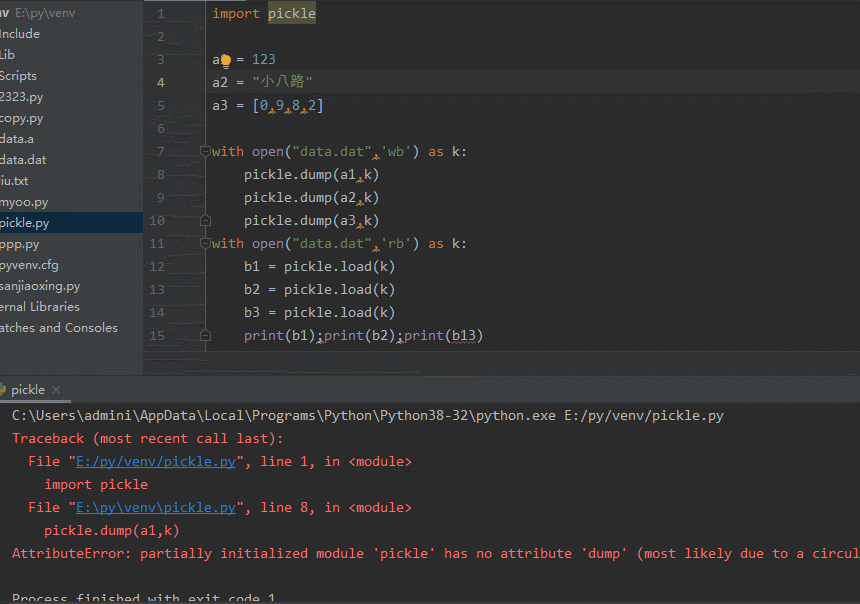Collapse the fold marker at line 11
The image size is (860, 604).
pyautogui.click(x=205, y=243)
